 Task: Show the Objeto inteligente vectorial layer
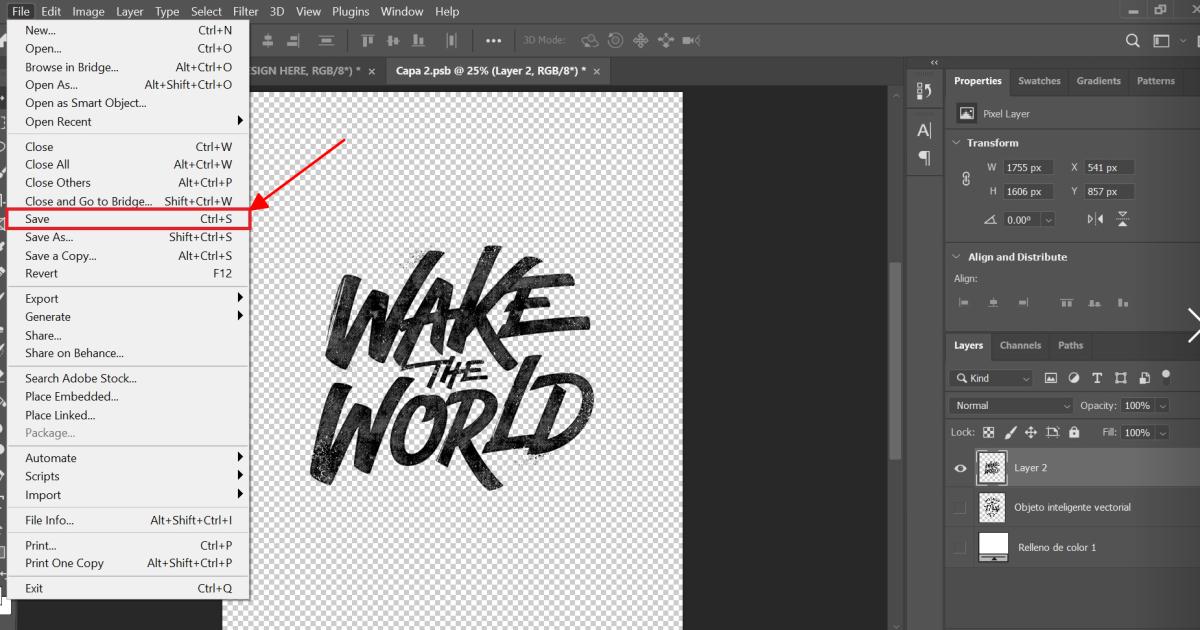[960, 508]
